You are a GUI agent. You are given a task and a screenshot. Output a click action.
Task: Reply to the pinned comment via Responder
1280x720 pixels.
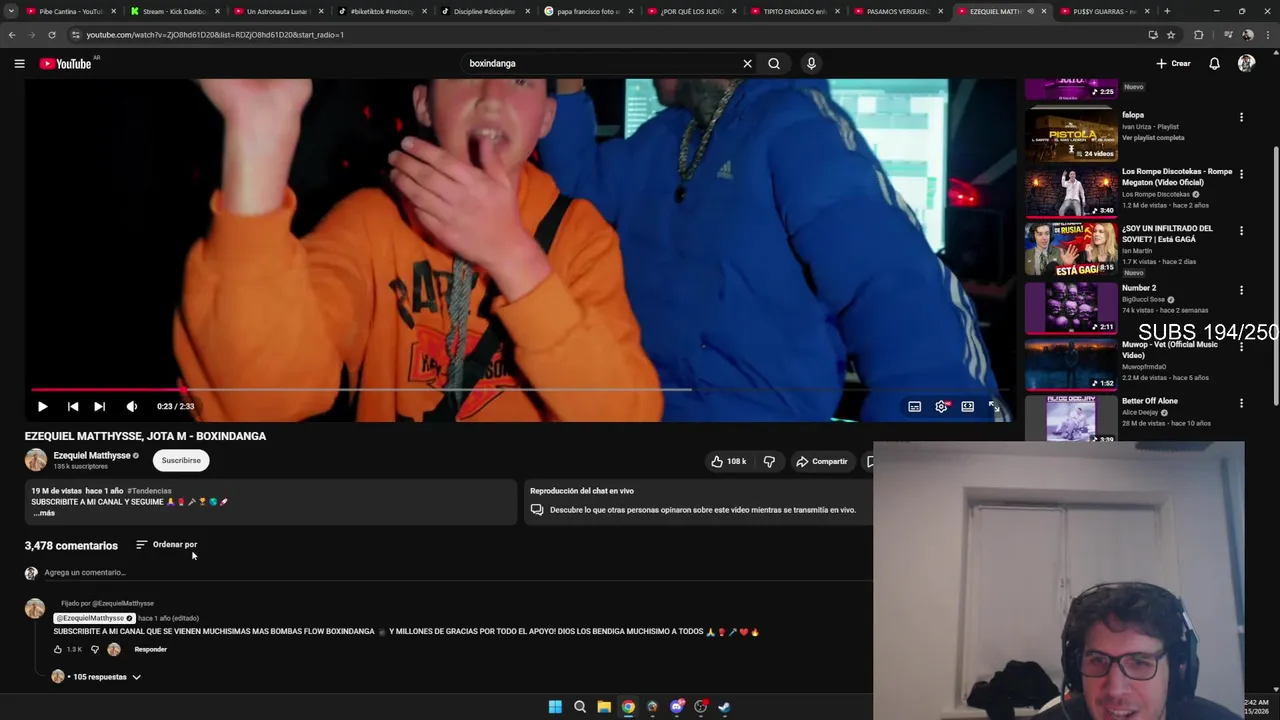(150, 650)
